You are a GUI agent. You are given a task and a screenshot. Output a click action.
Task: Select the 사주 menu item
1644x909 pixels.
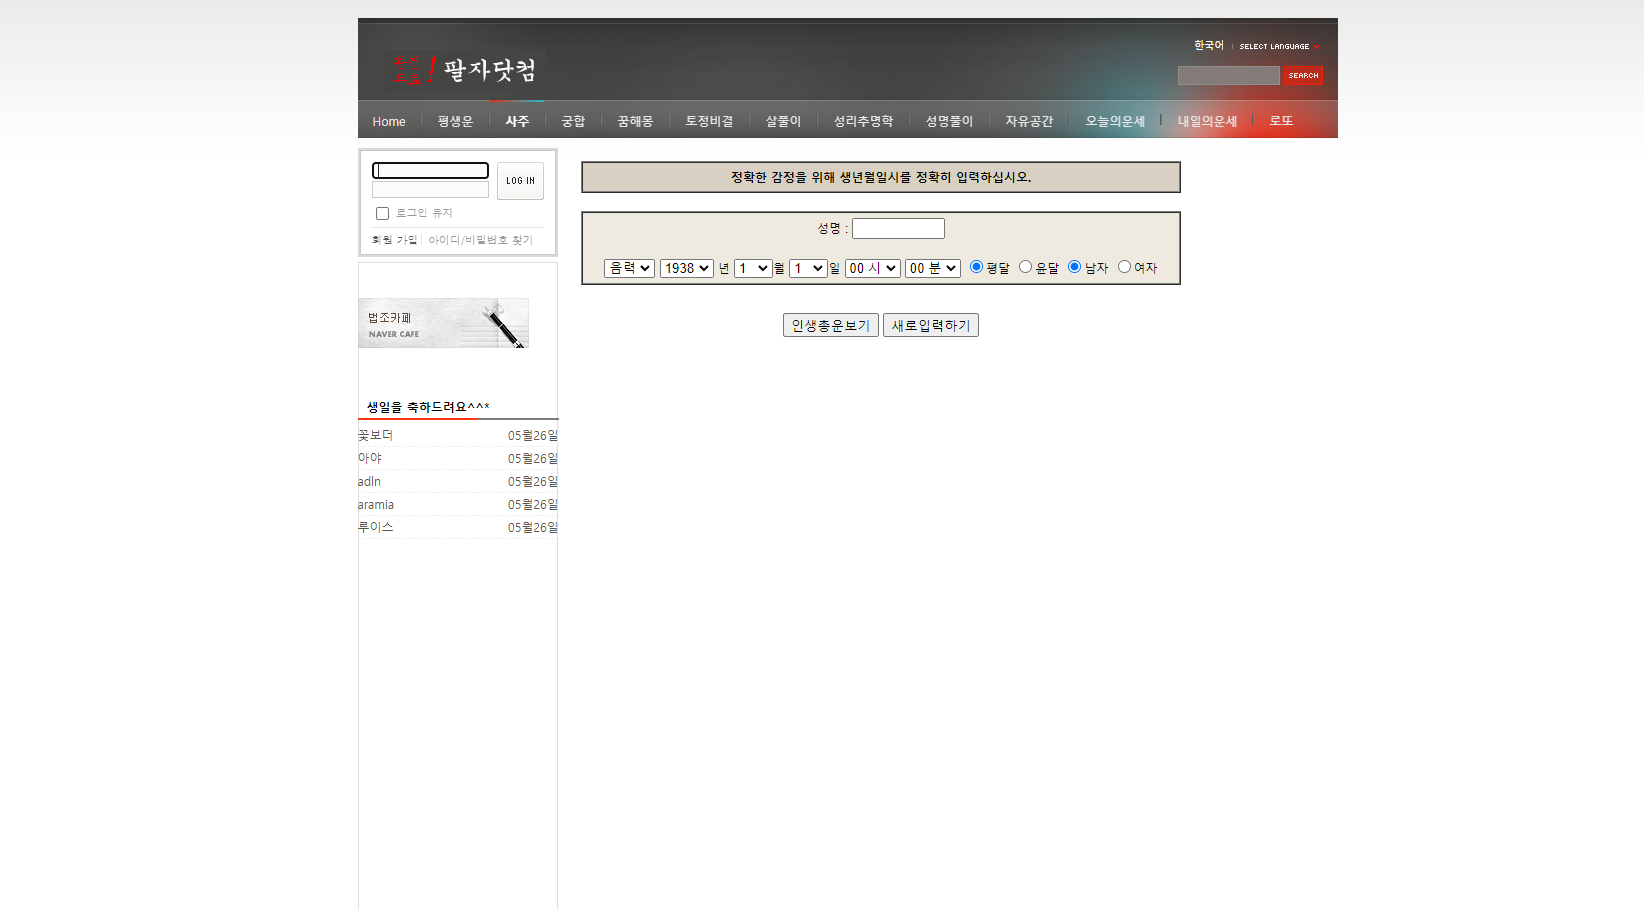(x=517, y=121)
